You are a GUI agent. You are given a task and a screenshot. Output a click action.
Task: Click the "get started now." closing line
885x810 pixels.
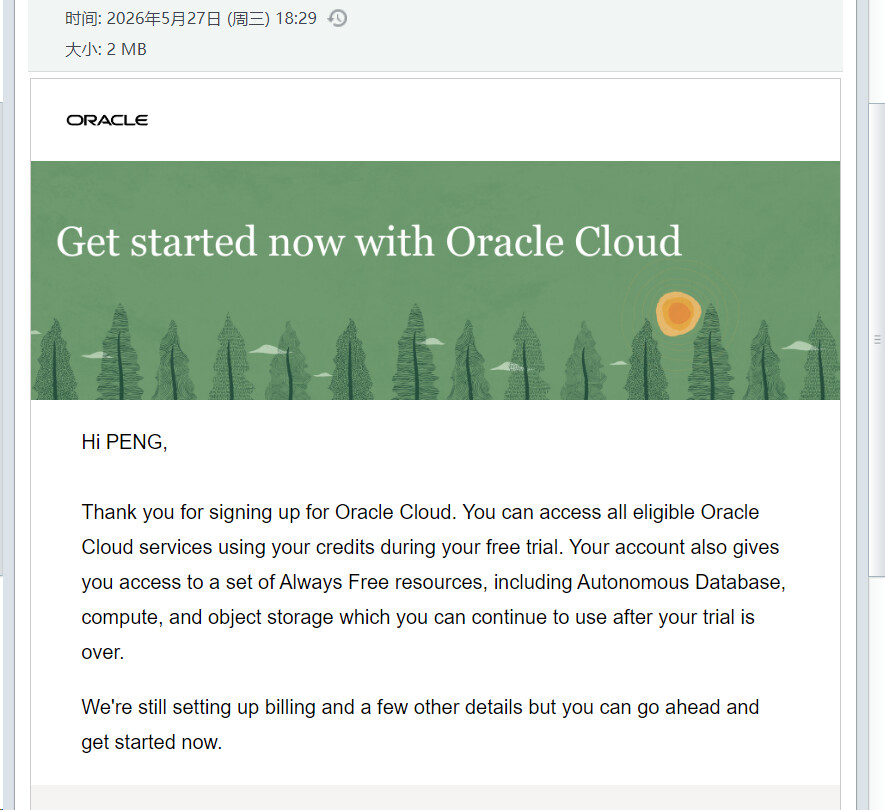(151, 742)
